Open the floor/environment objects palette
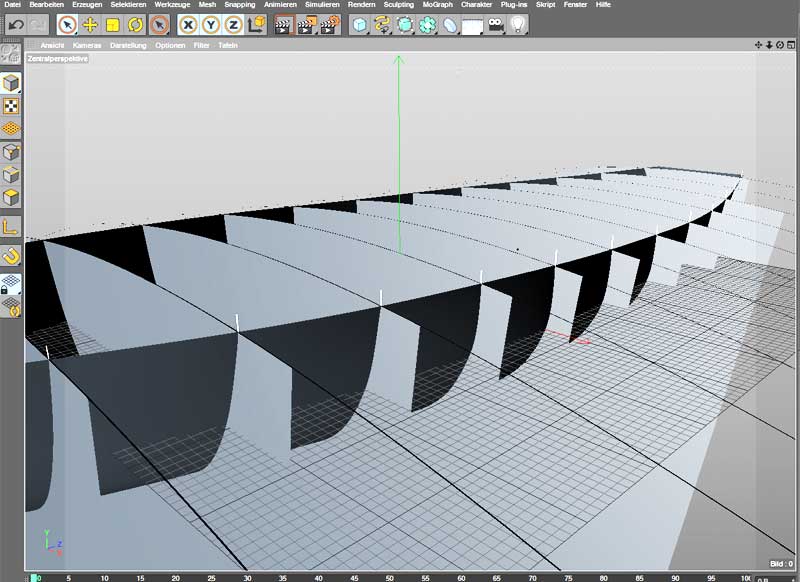 click(x=472, y=25)
